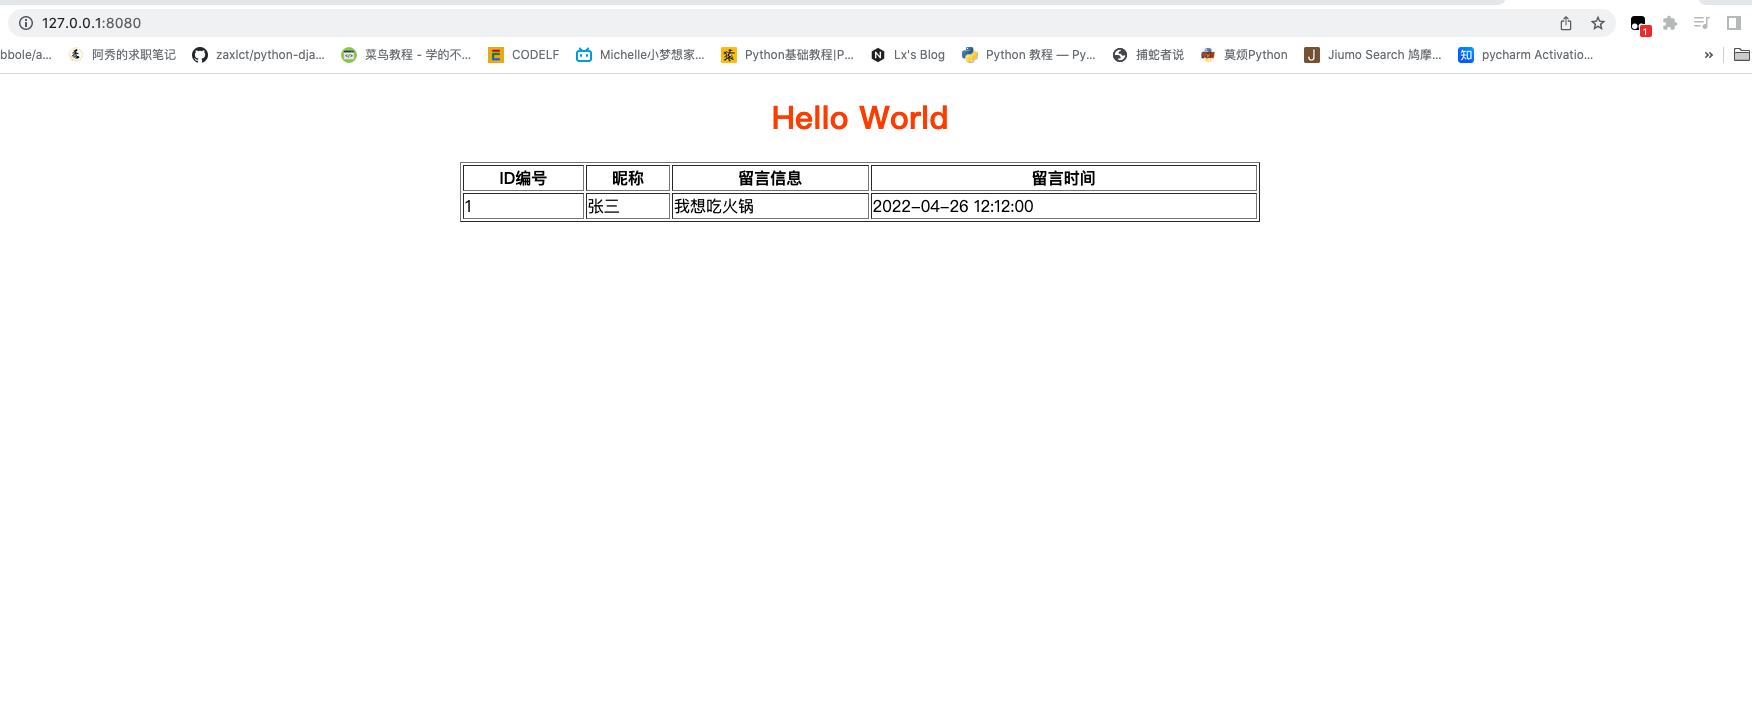
Task: Click the GitHub icon of zaxlct bookmark
Action: tap(200, 55)
